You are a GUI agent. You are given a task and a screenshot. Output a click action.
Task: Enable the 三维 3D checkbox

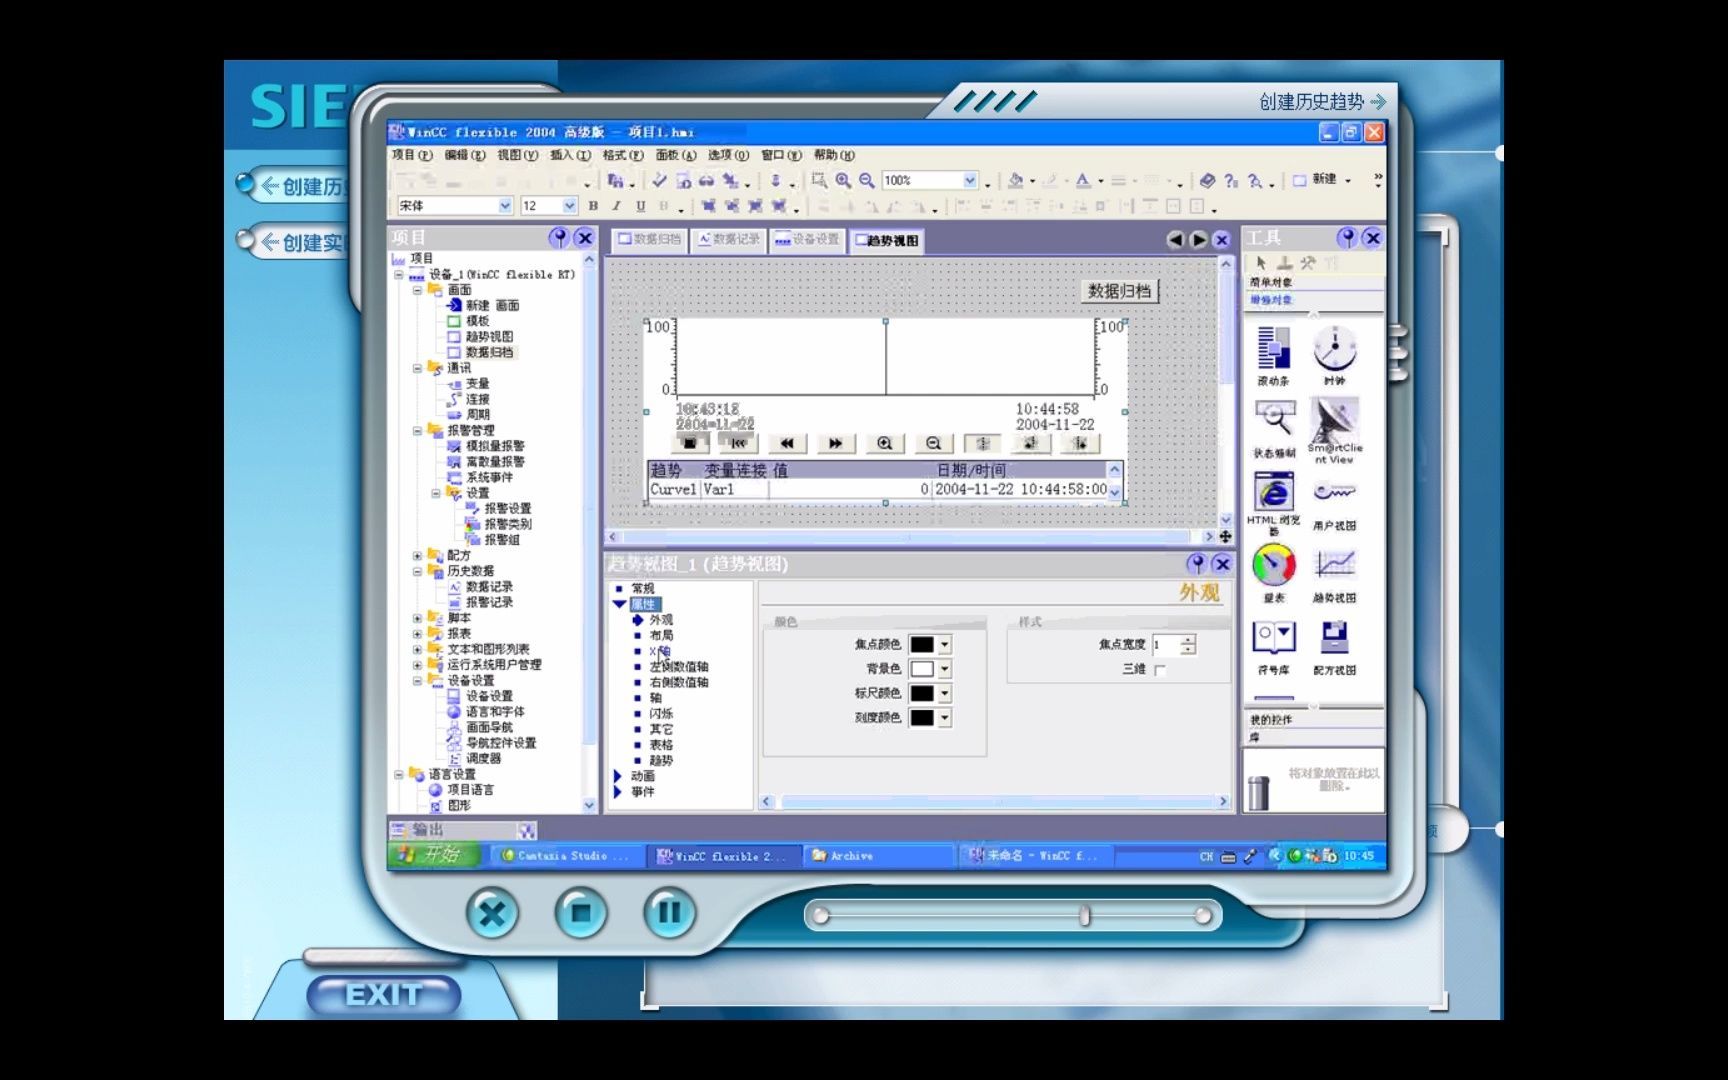coord(1160,670)
